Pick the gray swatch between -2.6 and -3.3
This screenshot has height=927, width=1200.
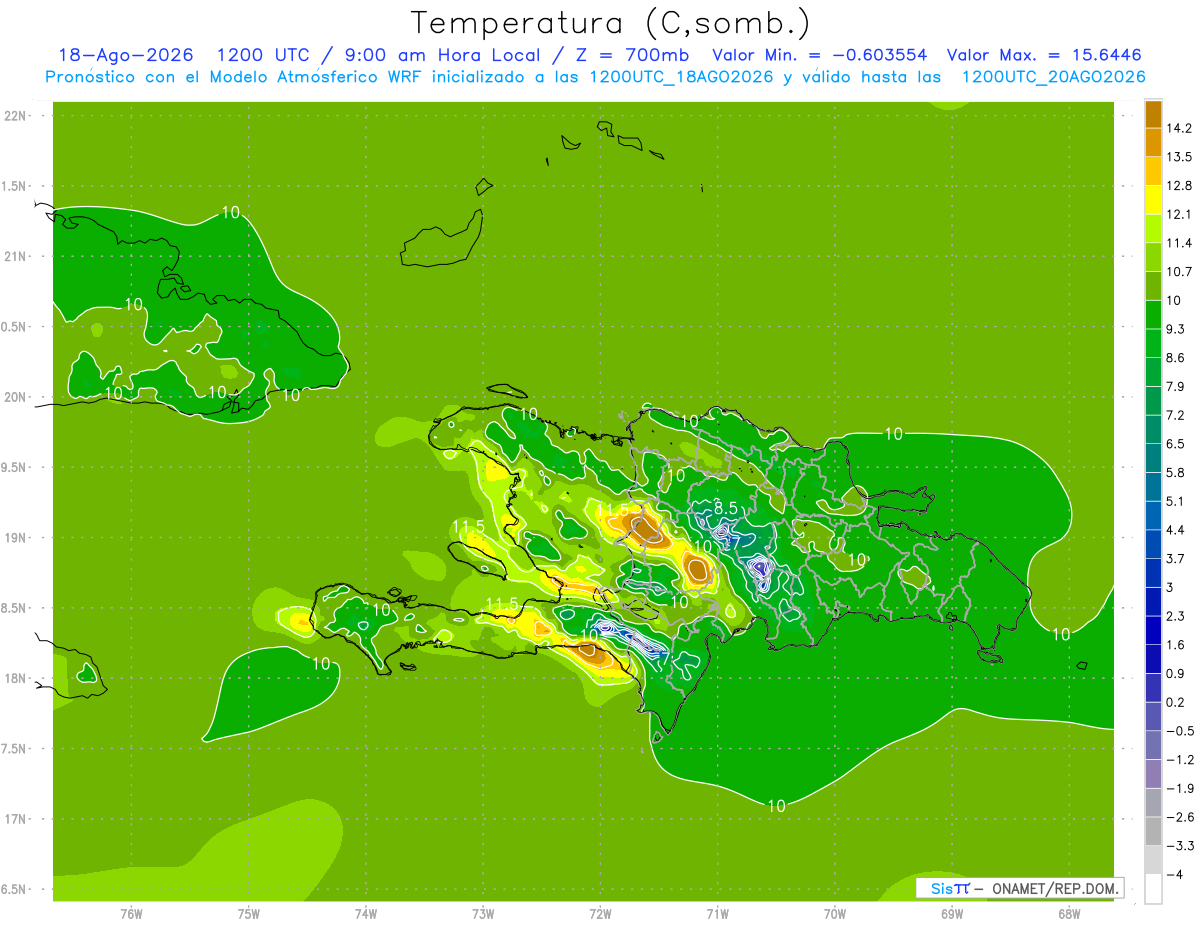(1153, 831)
